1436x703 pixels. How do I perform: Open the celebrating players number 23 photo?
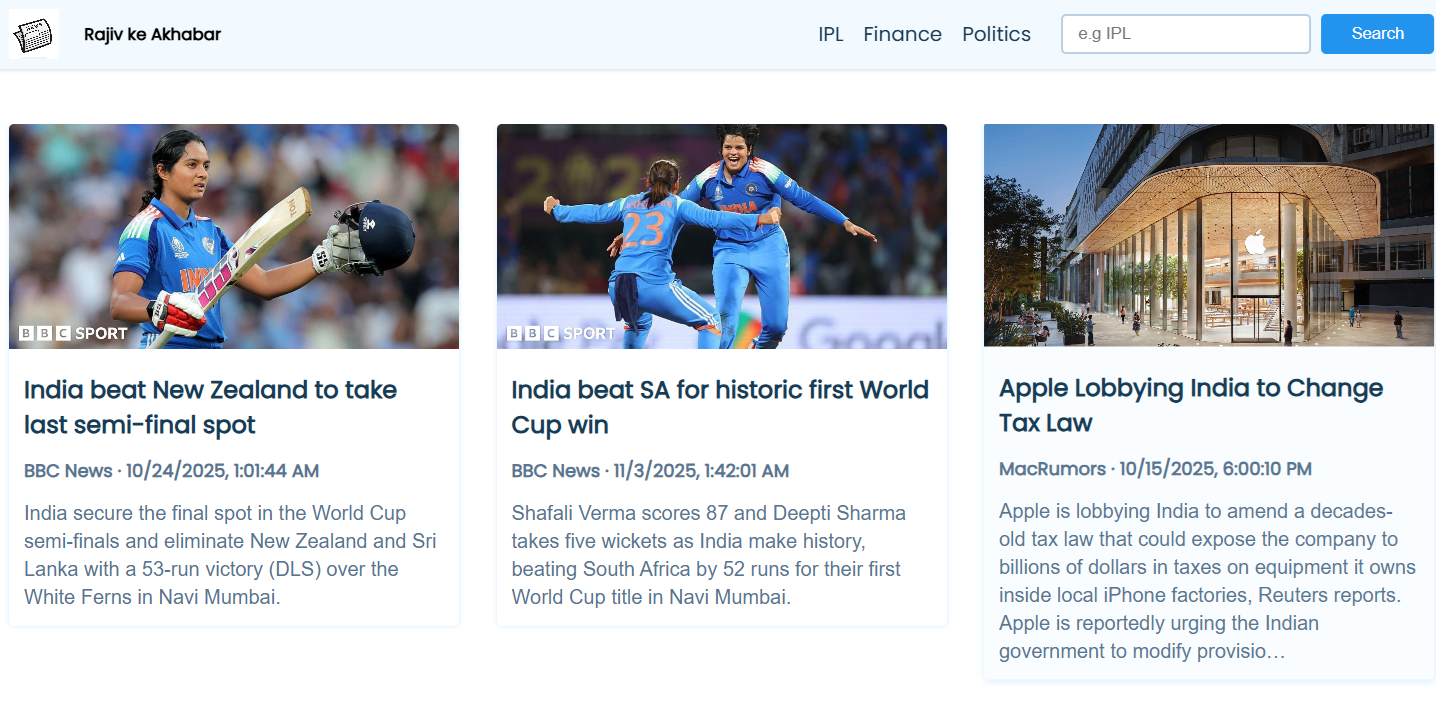[721, 236]
